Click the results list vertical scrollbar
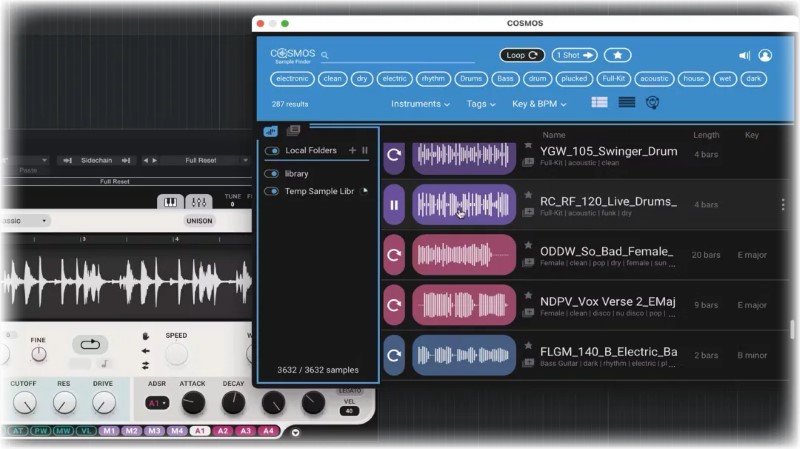Image resolution: width=800 pixels, height=449 pixels. pos(792,330)
